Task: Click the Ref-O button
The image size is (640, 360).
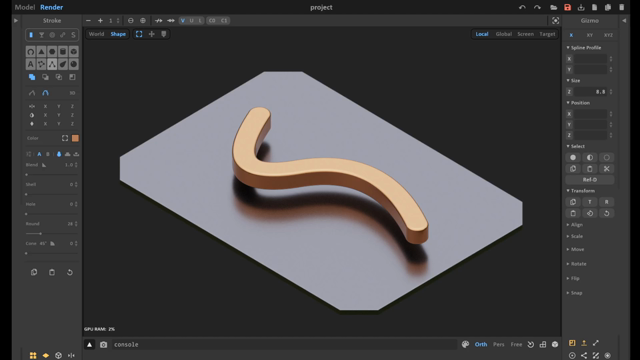Action: pos(590,180)
